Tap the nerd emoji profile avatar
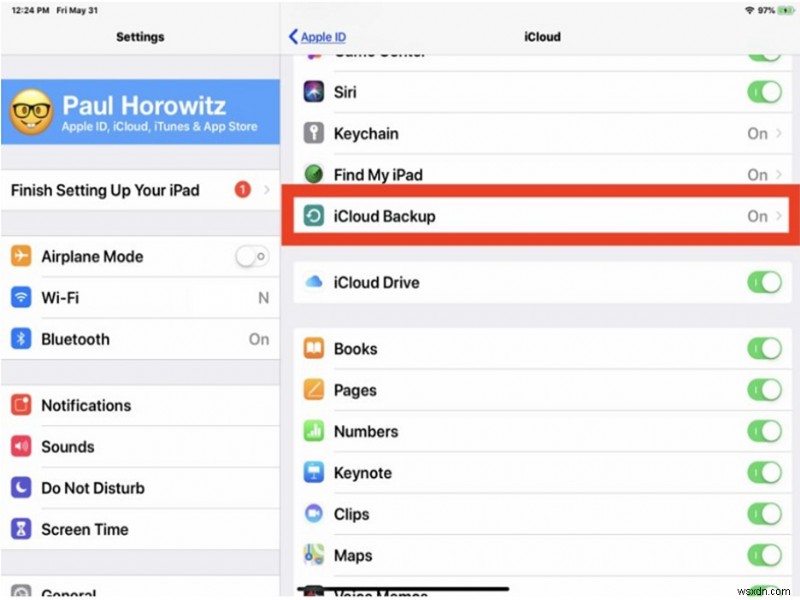 [32, 112]
